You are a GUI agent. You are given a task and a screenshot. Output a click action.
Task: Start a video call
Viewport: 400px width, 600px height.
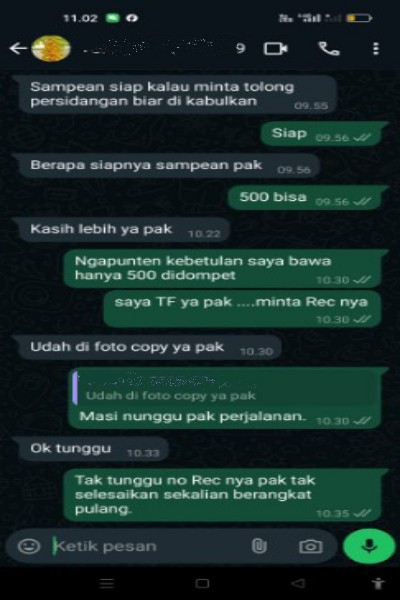coord(276,49)
